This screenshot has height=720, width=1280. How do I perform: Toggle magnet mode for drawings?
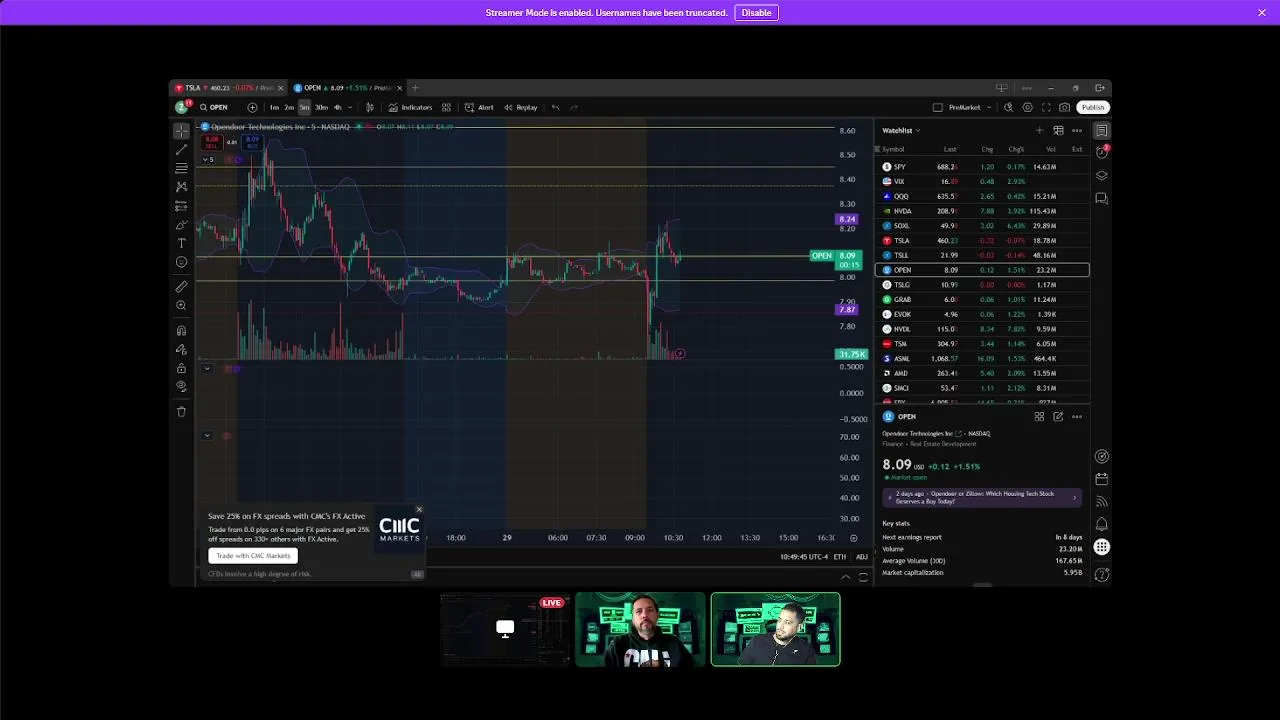pyautogui.click(x=181, y=330)
